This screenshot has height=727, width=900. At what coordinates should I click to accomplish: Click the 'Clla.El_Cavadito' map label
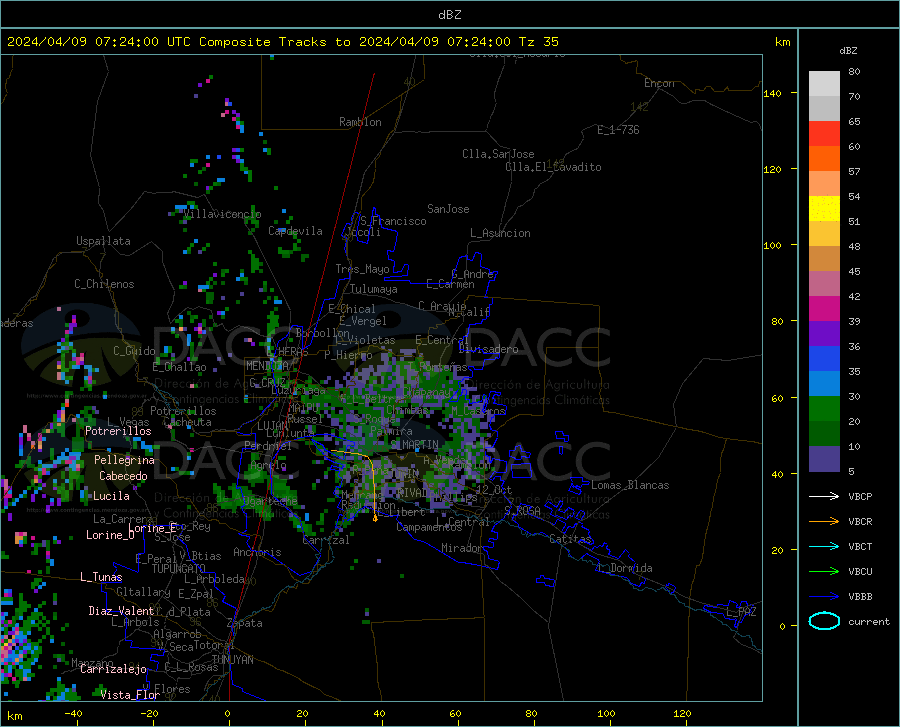[553, 167]
